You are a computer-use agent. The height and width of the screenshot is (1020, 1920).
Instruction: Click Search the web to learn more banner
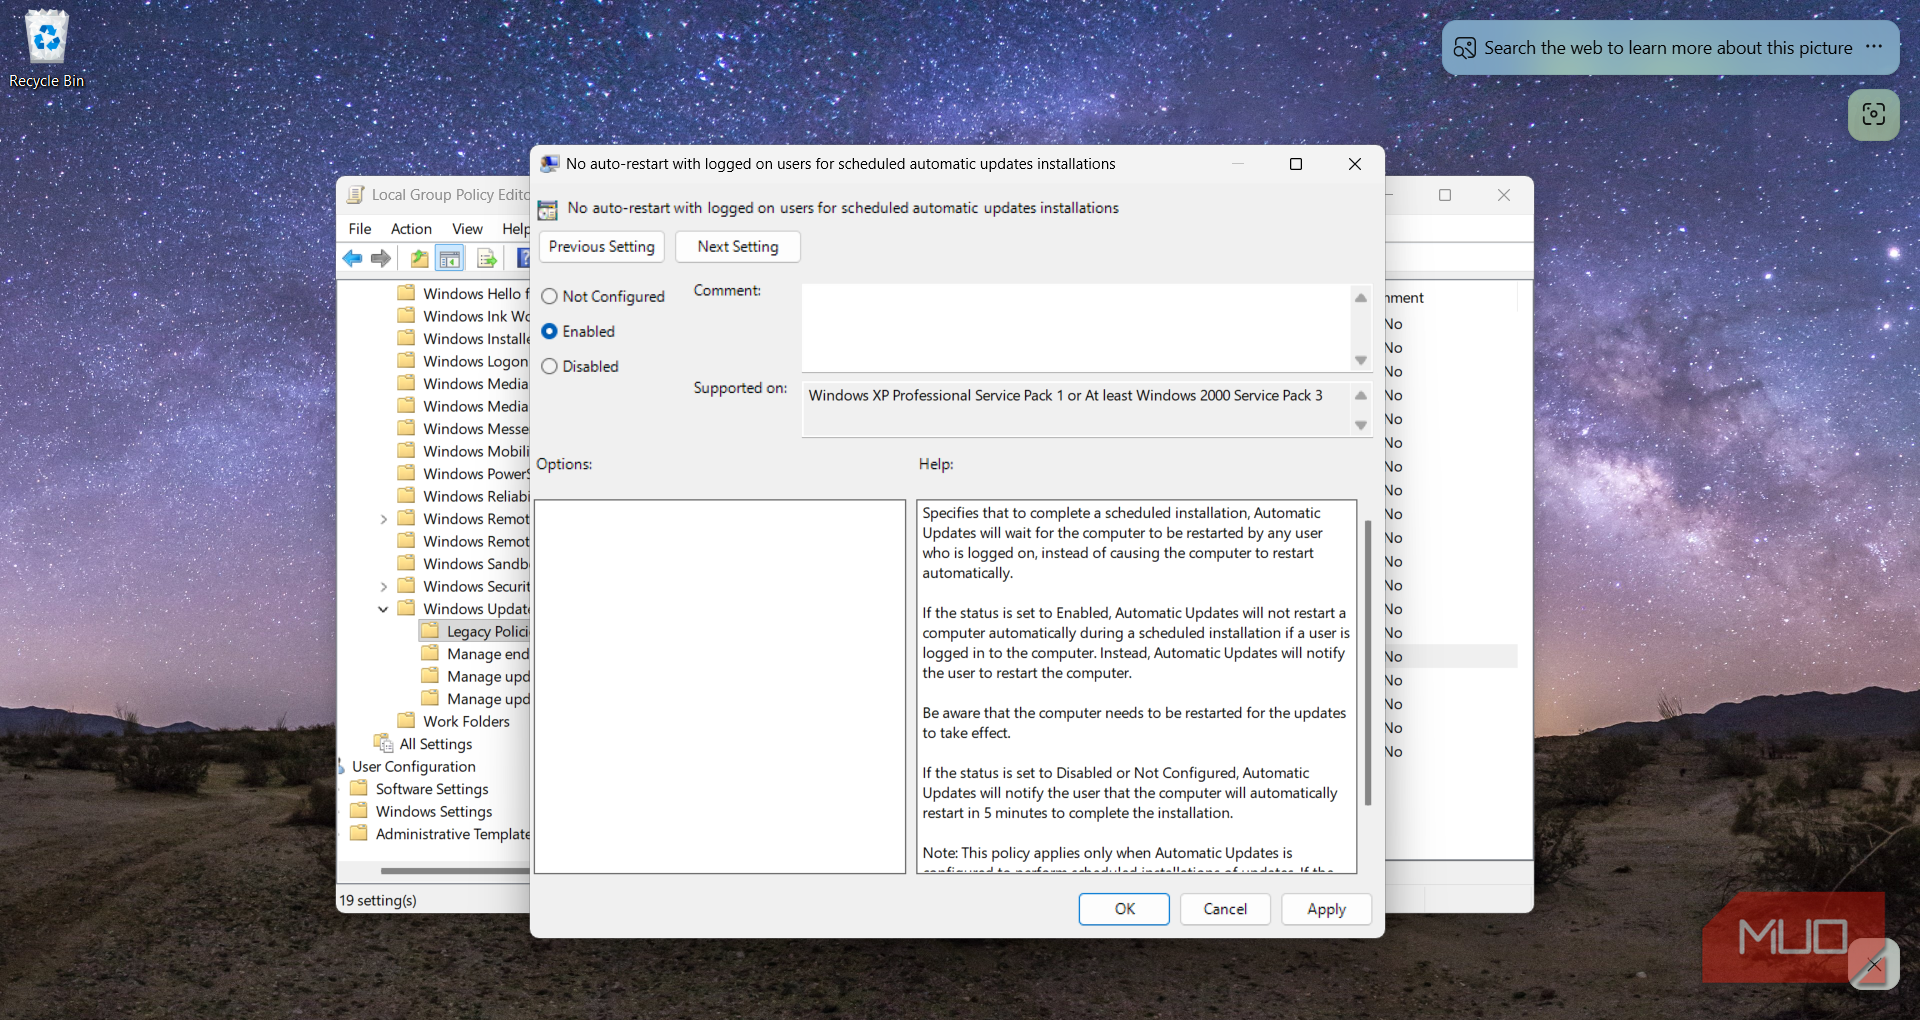[x=1668, y=48]
